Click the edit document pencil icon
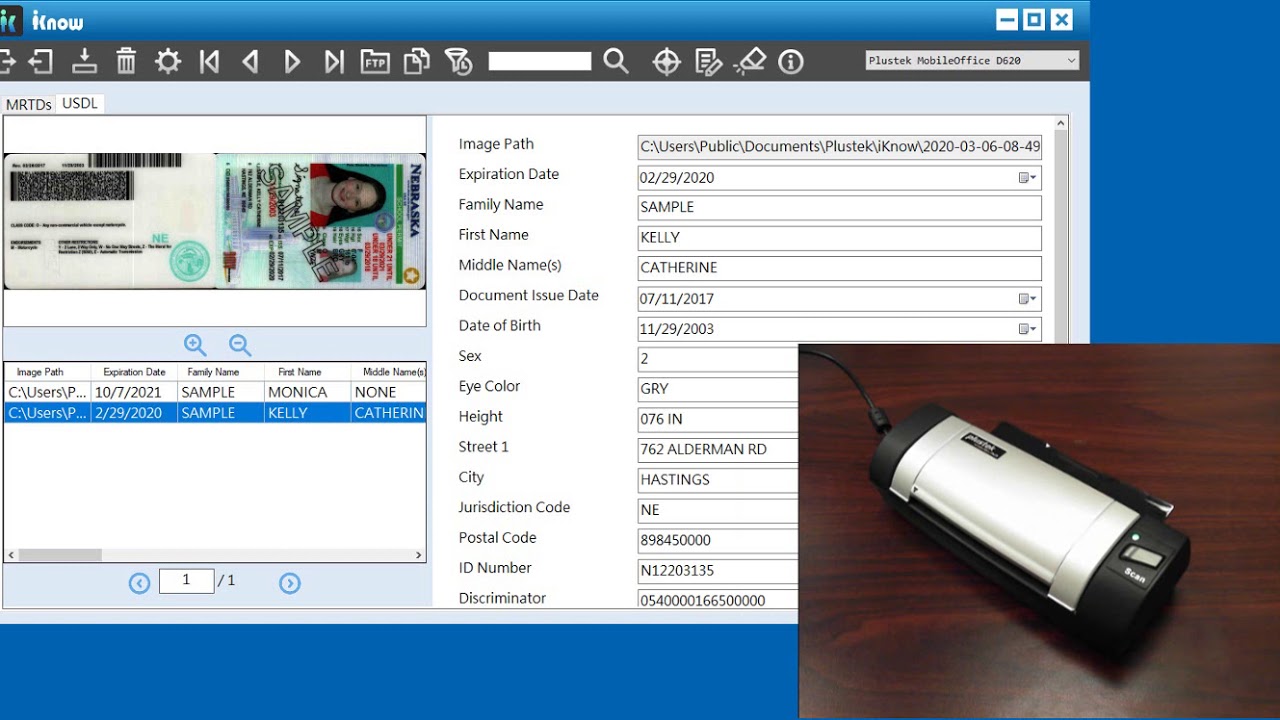Screen dimensions: 1280x720 708,62
